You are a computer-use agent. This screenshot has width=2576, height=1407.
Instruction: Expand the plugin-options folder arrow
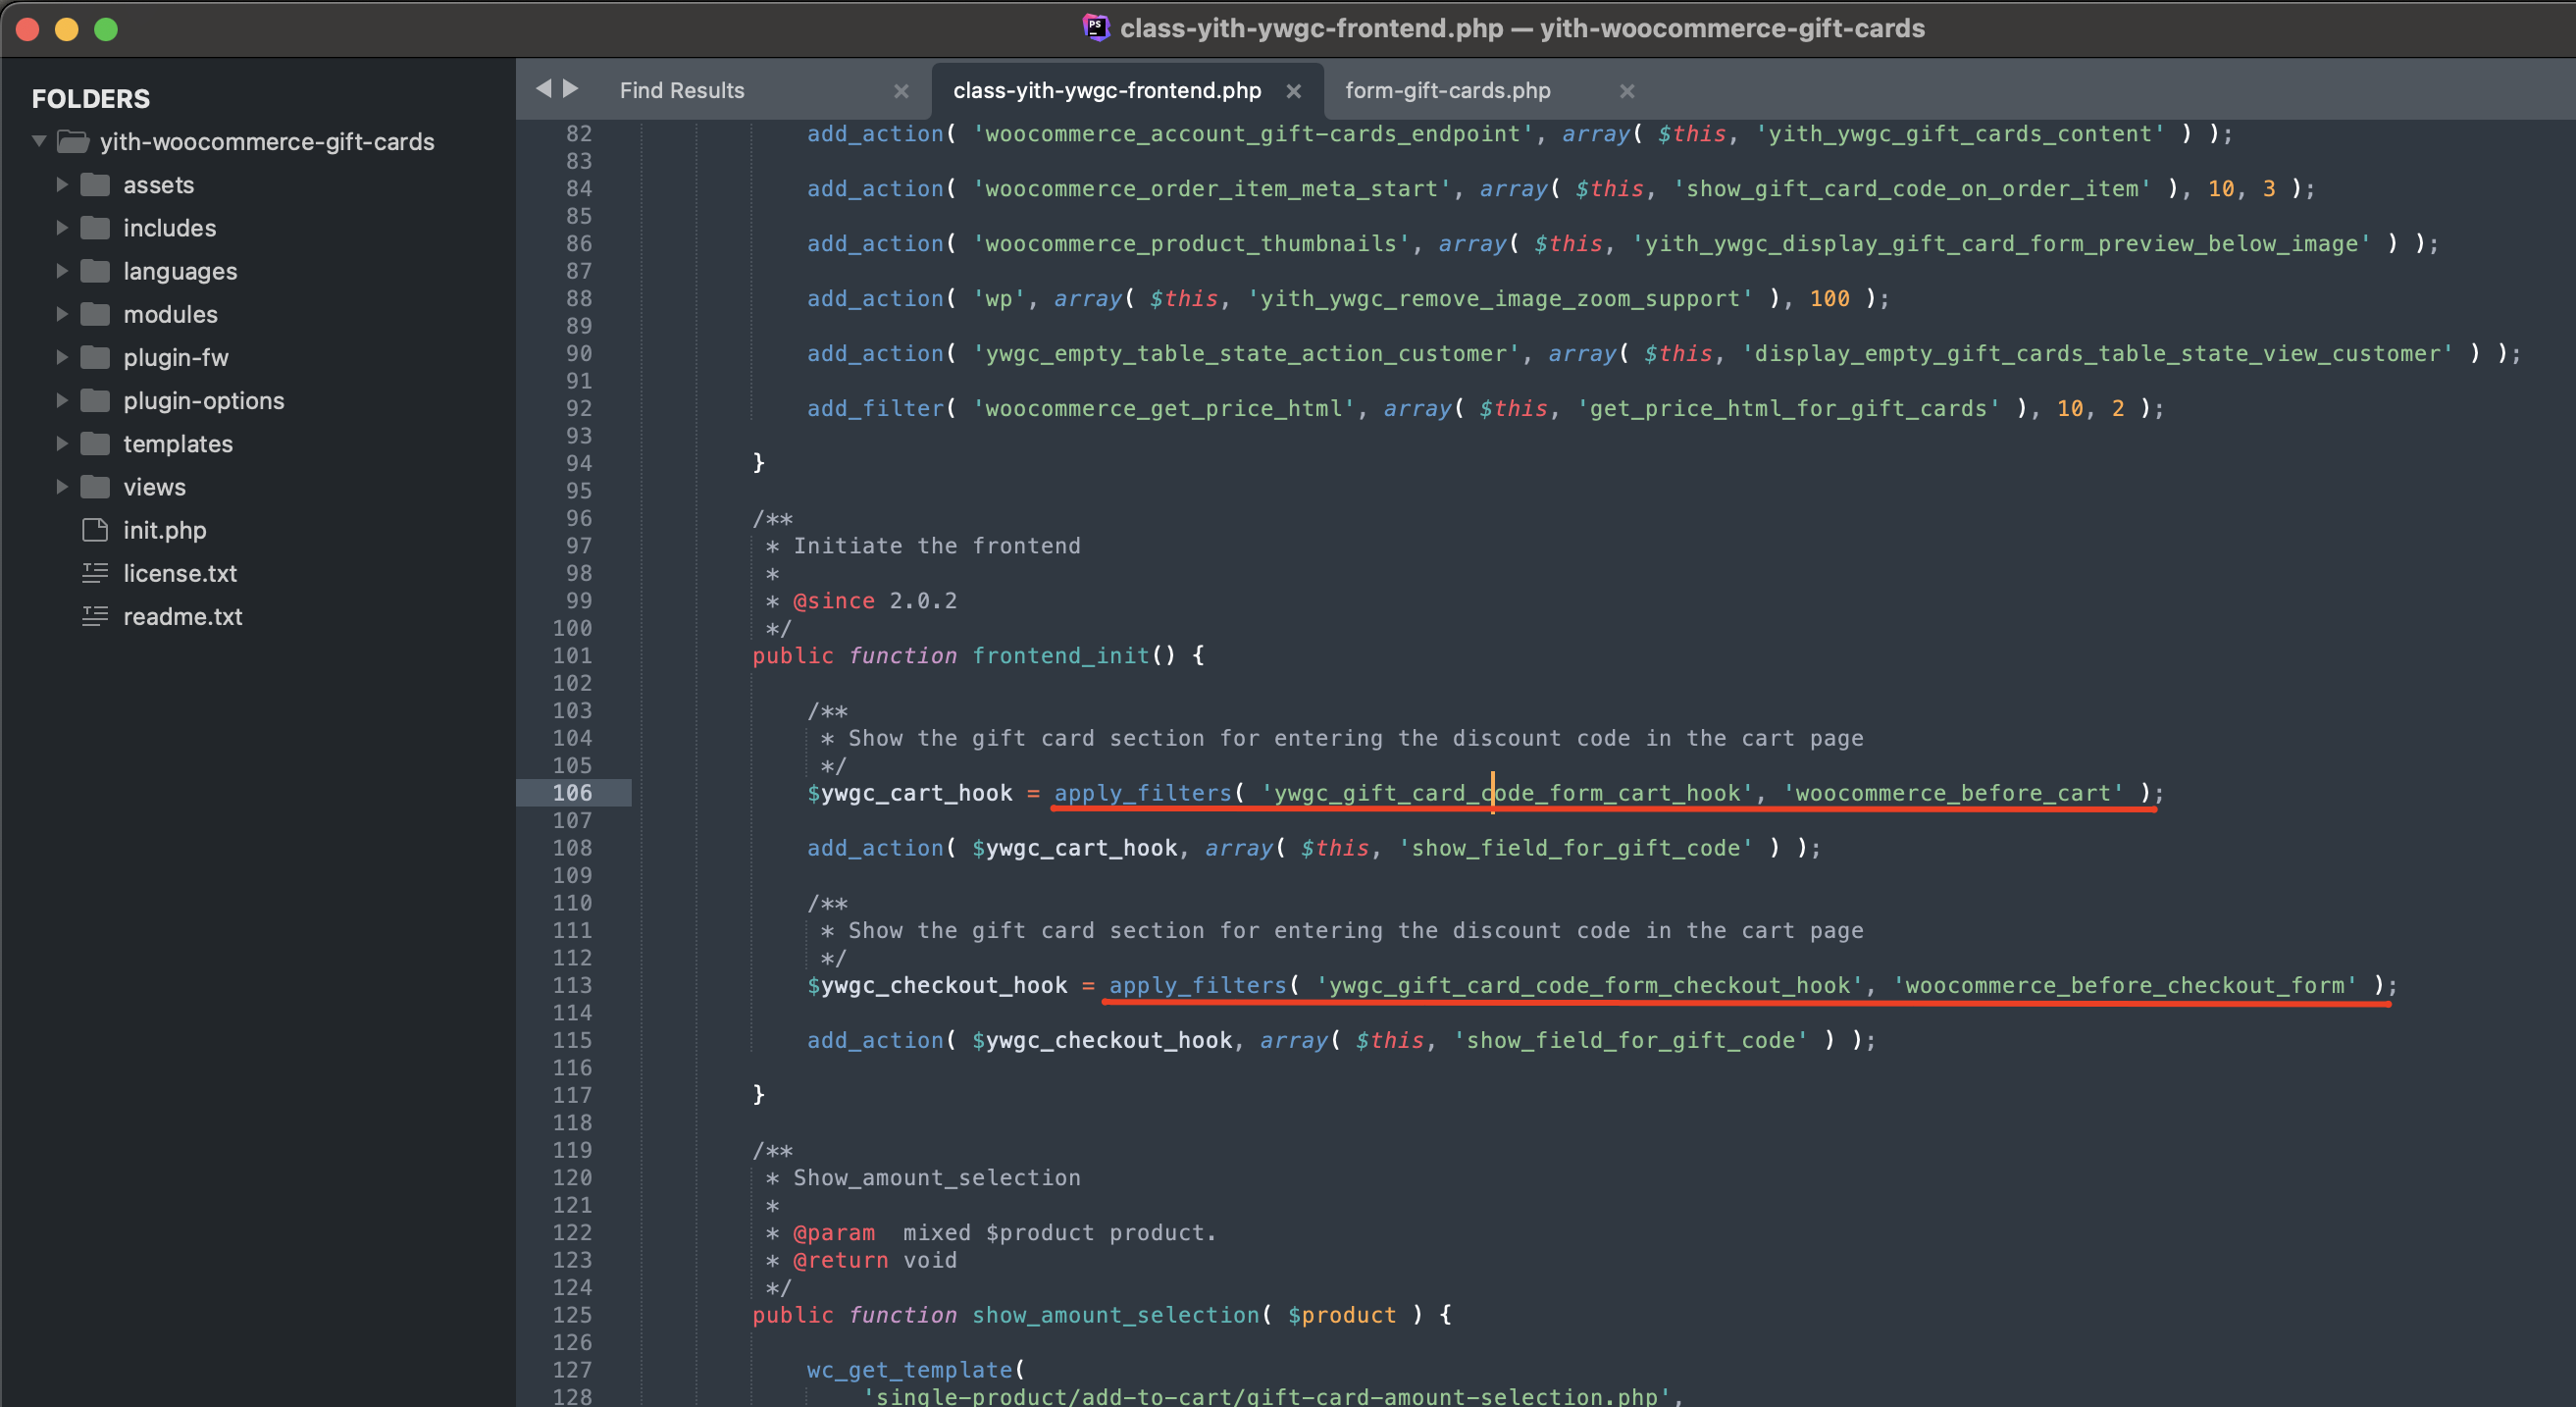tap(62, 400)
